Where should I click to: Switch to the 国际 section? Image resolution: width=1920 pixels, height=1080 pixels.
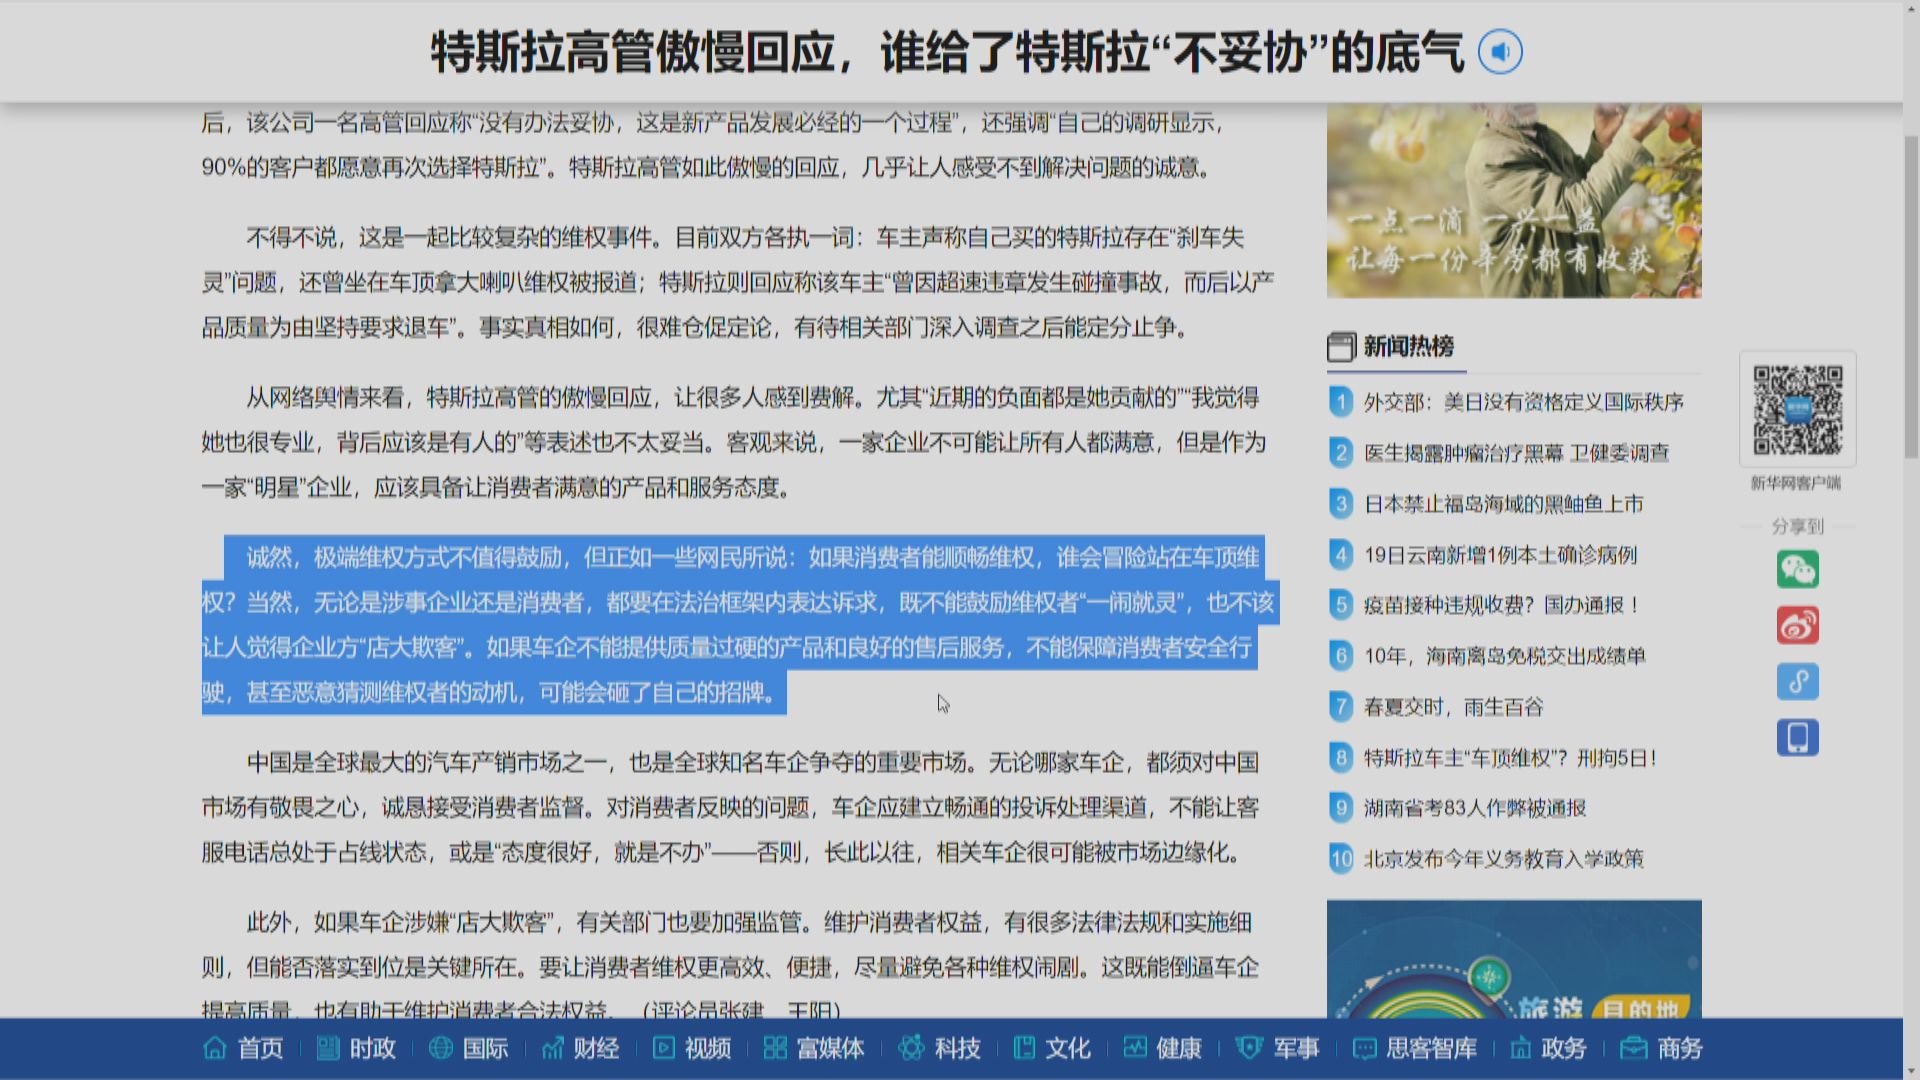pyautogui.click(x=486, y=1049)
